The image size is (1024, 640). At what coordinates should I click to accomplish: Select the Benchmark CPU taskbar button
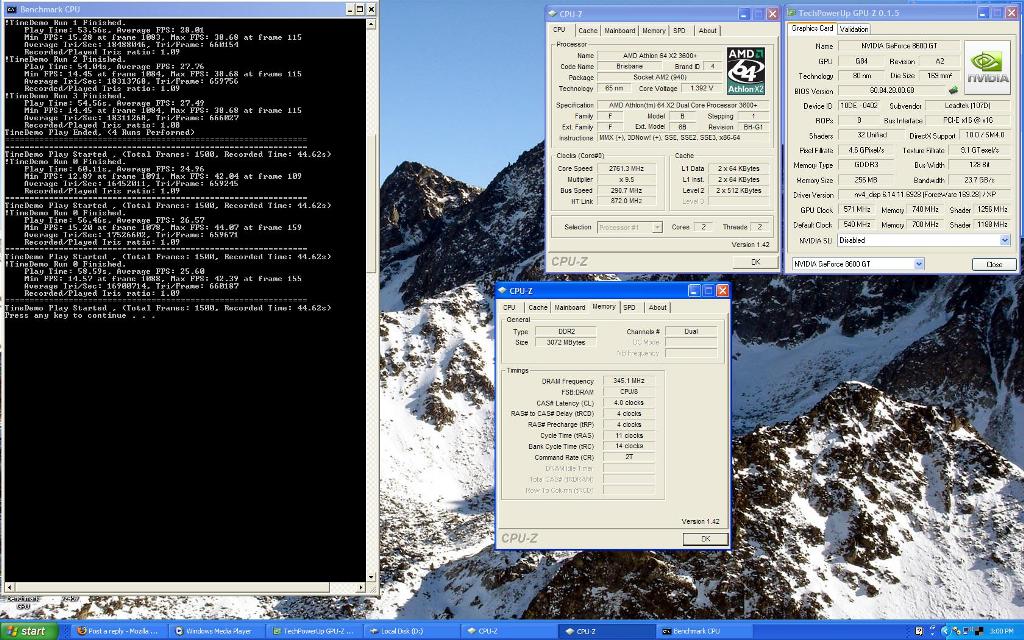[705, 632]
